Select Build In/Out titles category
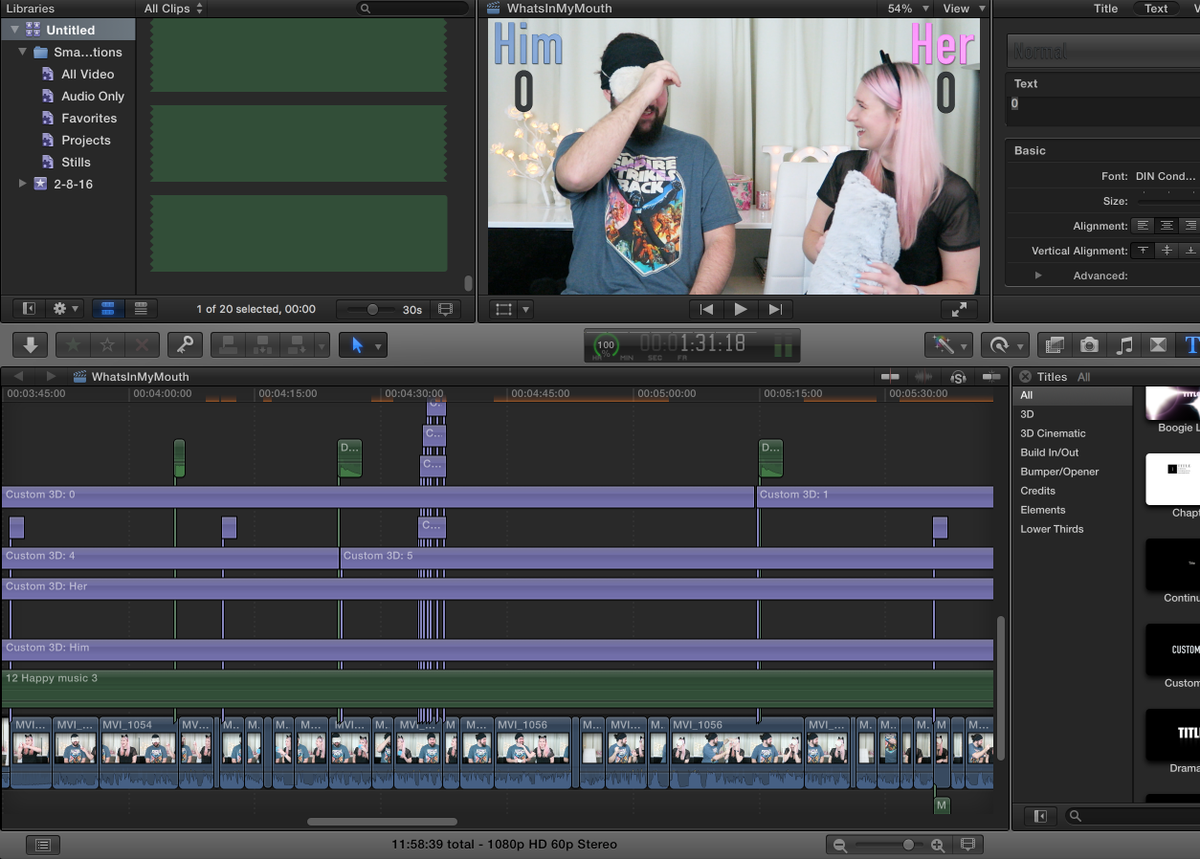Image resolution: width=1200 pixels, height=859 pixels. click(1049, 452)
